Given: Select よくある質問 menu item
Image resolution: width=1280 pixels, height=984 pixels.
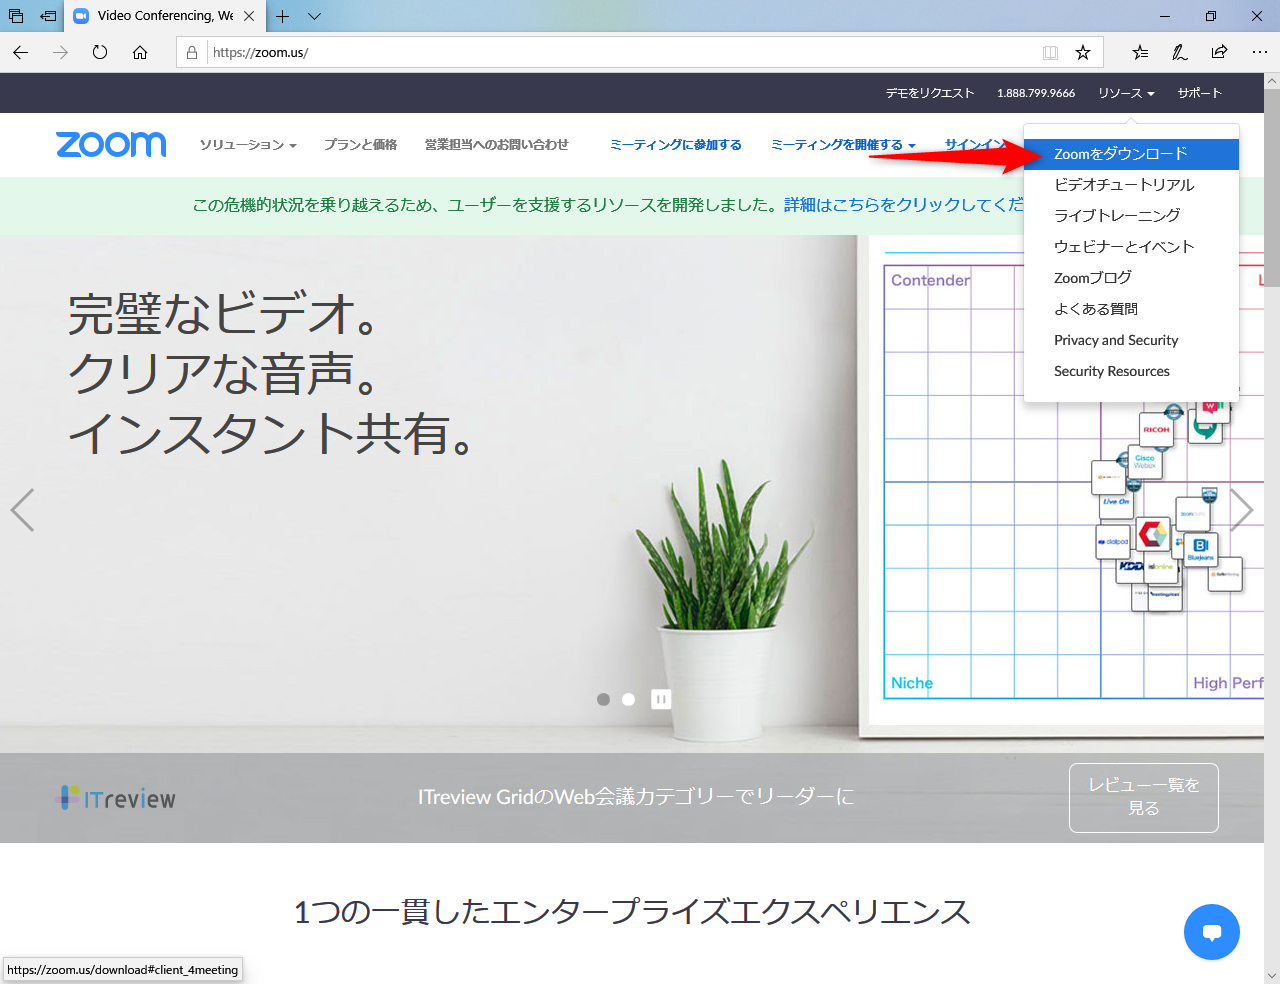Looking at the screenshot, I should click(1131, 309).
